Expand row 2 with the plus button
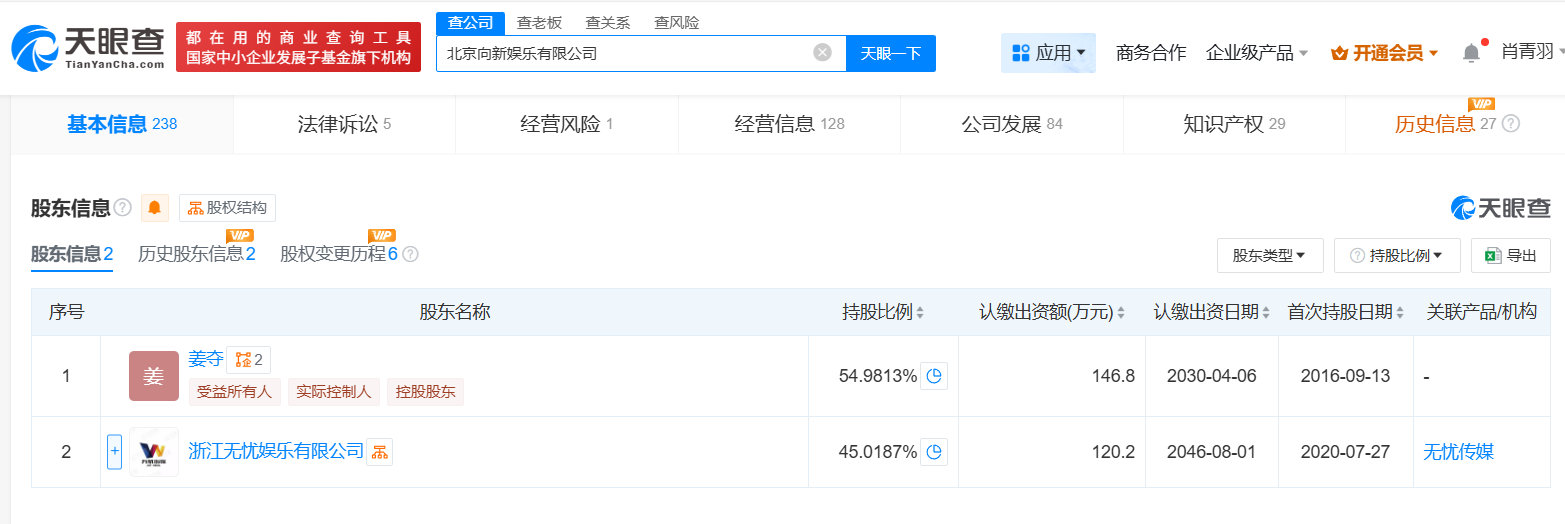The image size is (1565, 524). click(x=114, y=452)
